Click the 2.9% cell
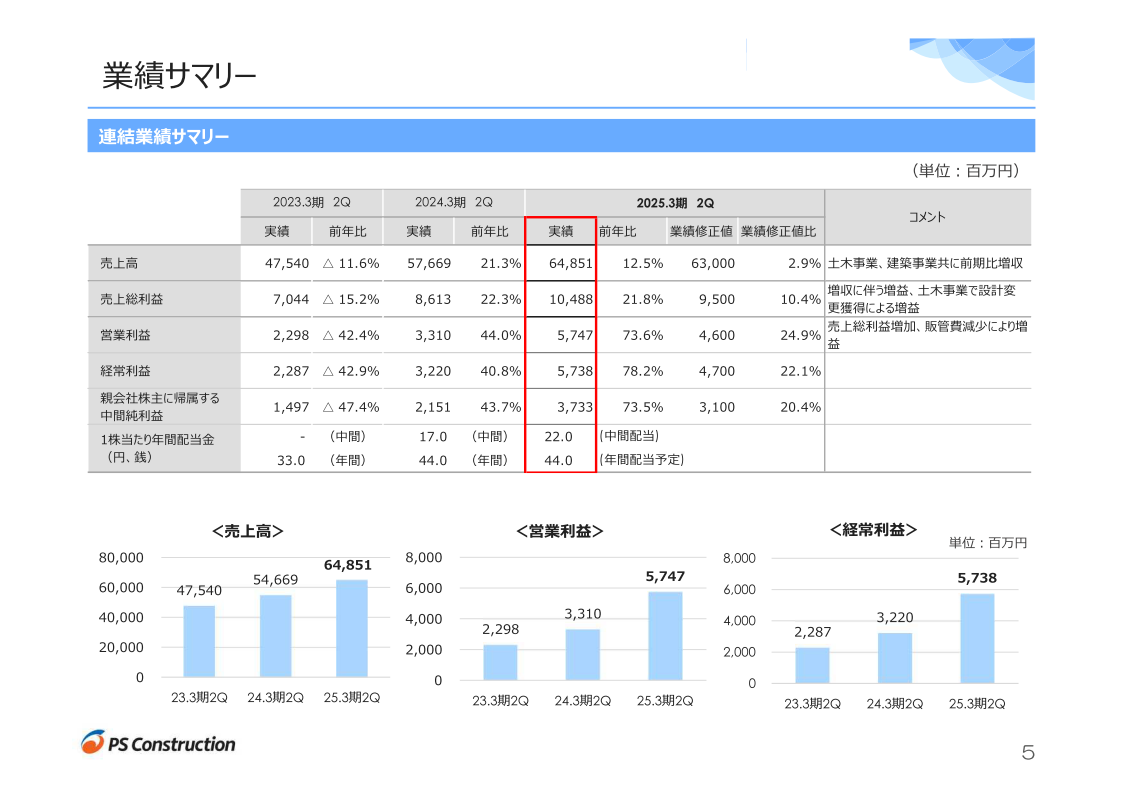Screen dimensions: 1123x793 804,263
